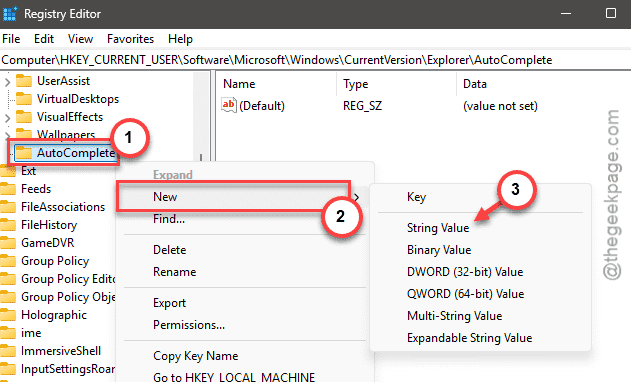Select the AutoComplete key in tree
Screen dimensions: 631x382
76,153
